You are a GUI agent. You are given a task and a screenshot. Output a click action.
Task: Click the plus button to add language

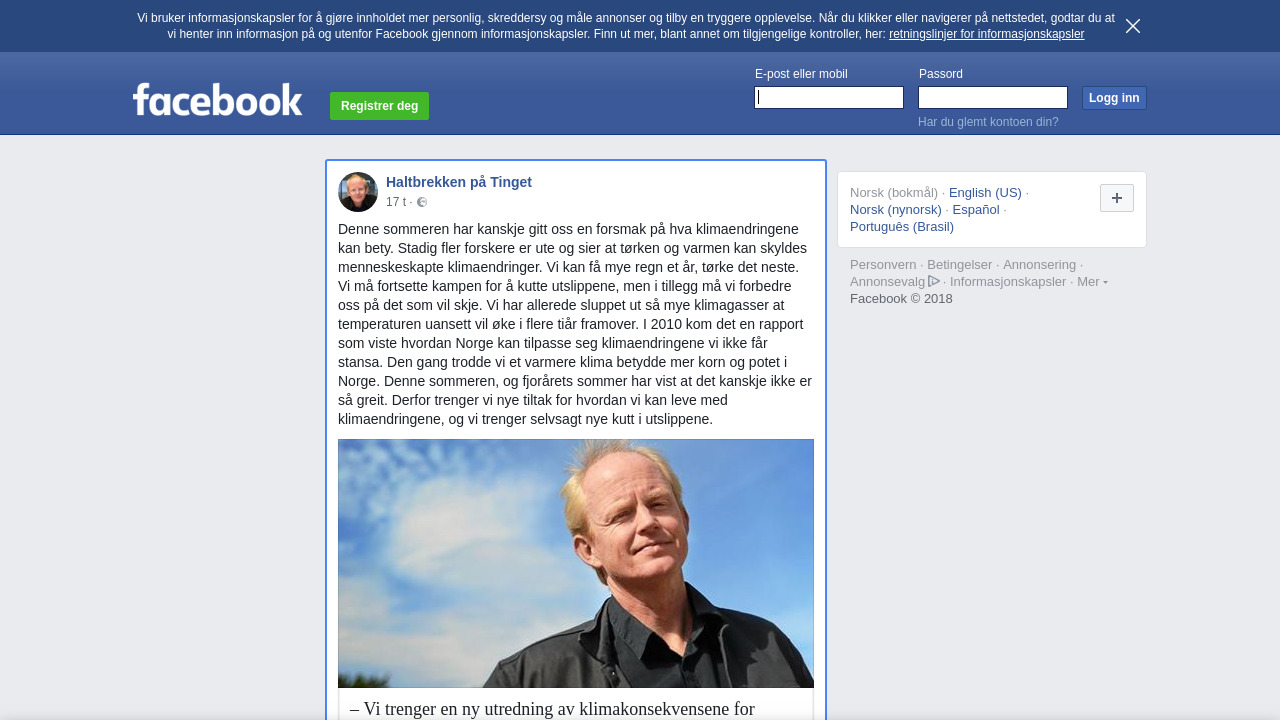(1117, 198)
